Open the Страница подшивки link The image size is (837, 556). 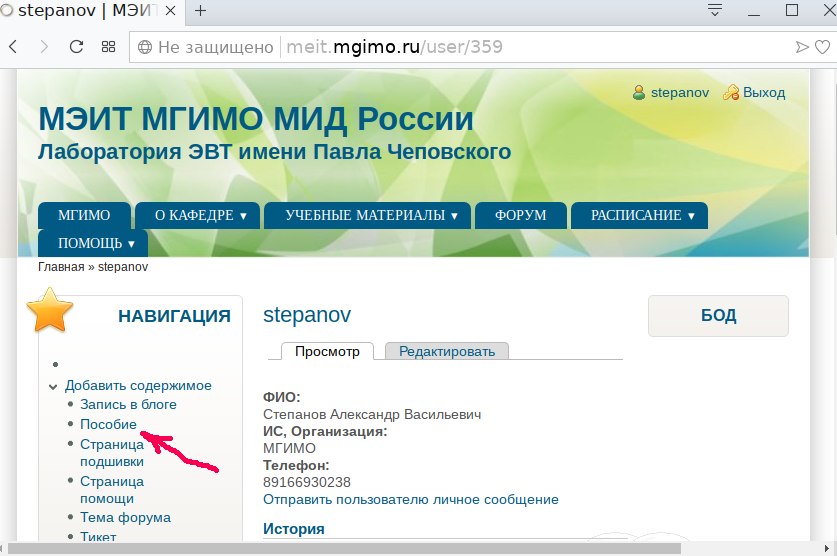pyautogui.click(x=112, y=453)
